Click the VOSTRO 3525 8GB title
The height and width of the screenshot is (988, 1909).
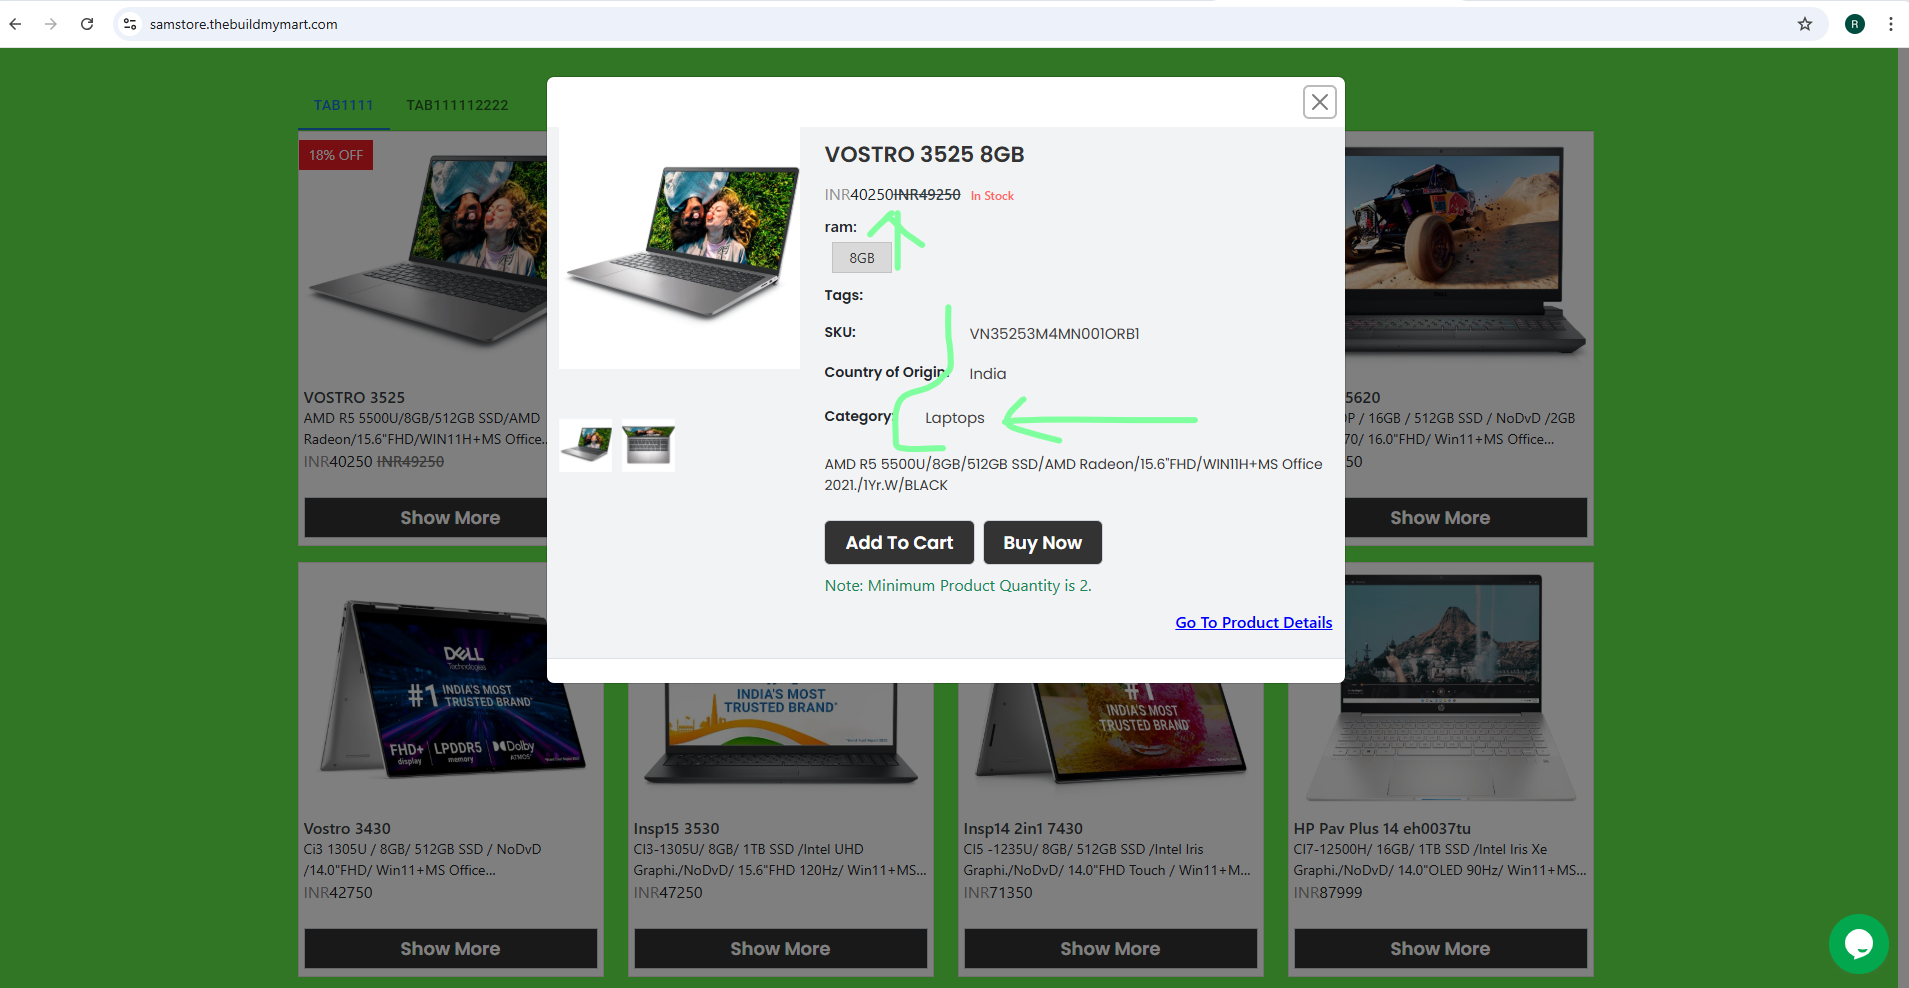[925, 155]
